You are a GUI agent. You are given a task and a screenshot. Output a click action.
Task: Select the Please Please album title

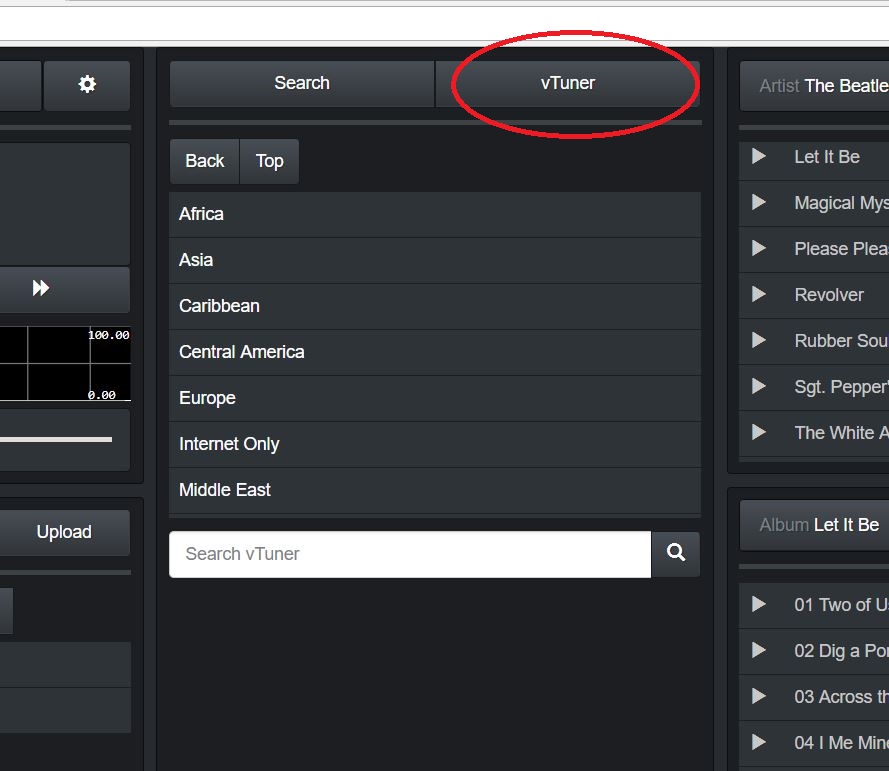click(842, 249)
